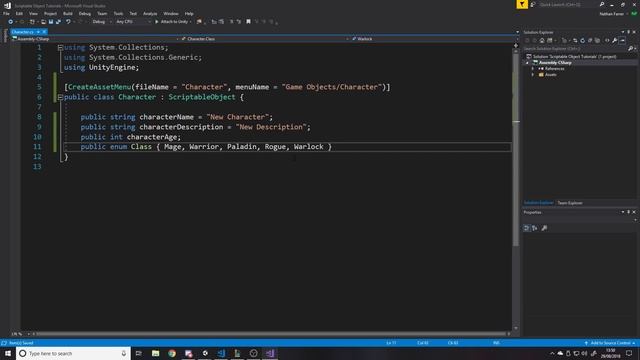640x360 pixels.
Task: Click the Alphabetical sort icon in Properties panel
Action: 535,228
